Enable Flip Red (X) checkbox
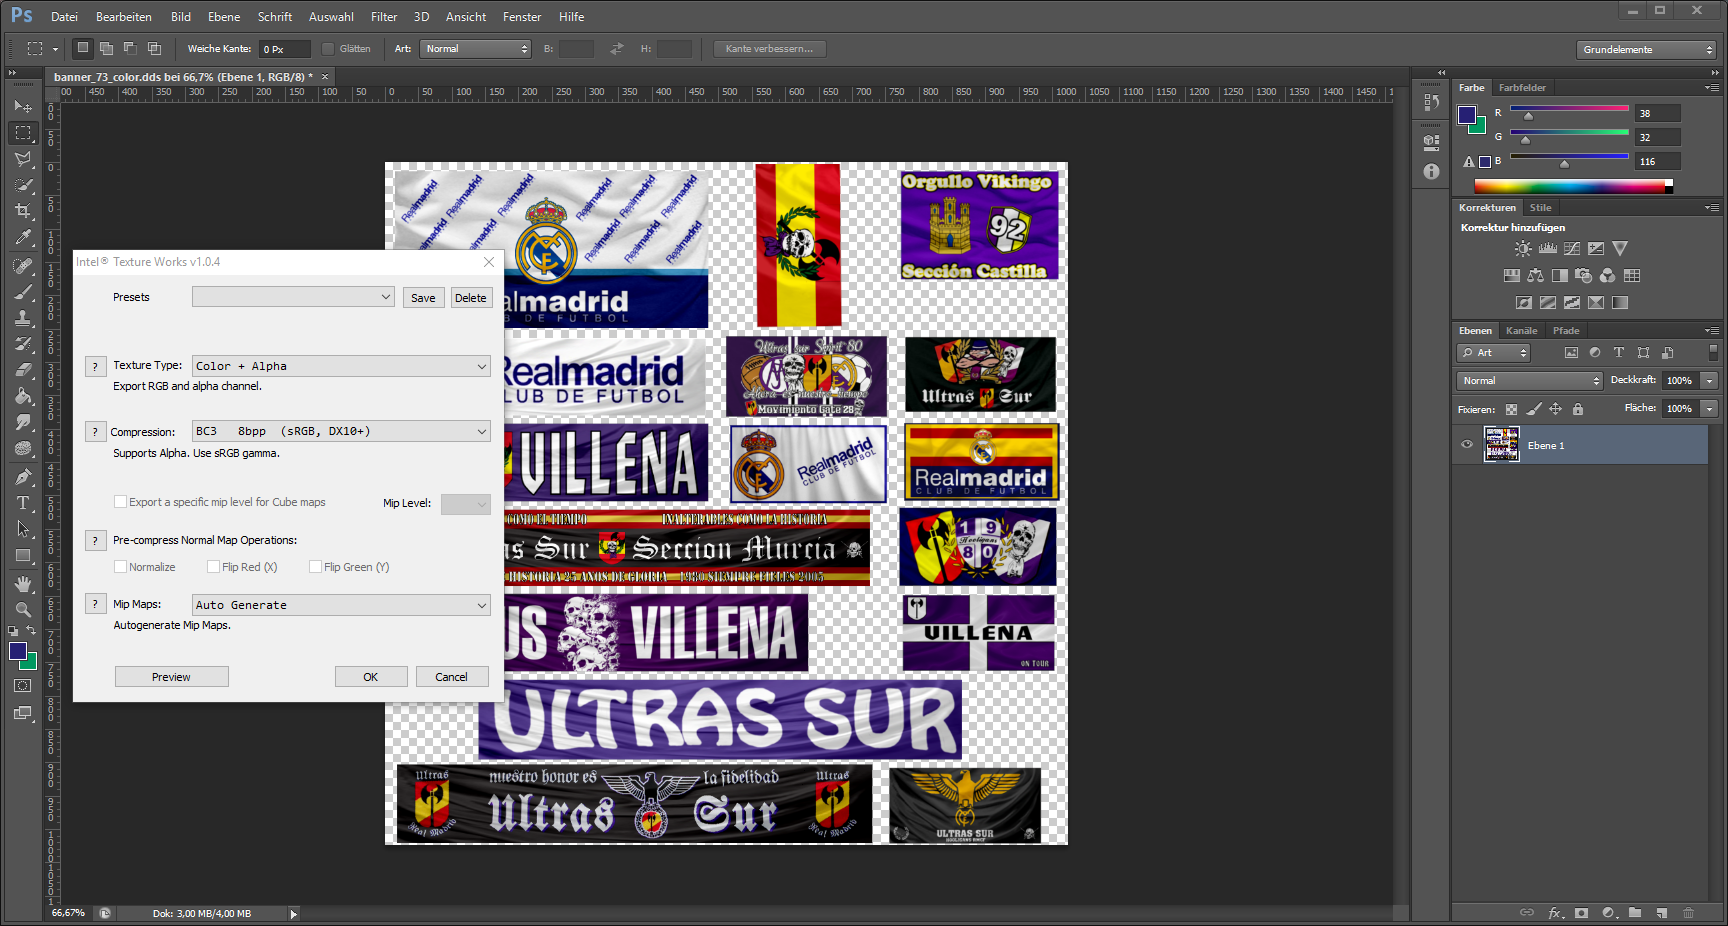The image size is (1728, 926). pos(213,567)
